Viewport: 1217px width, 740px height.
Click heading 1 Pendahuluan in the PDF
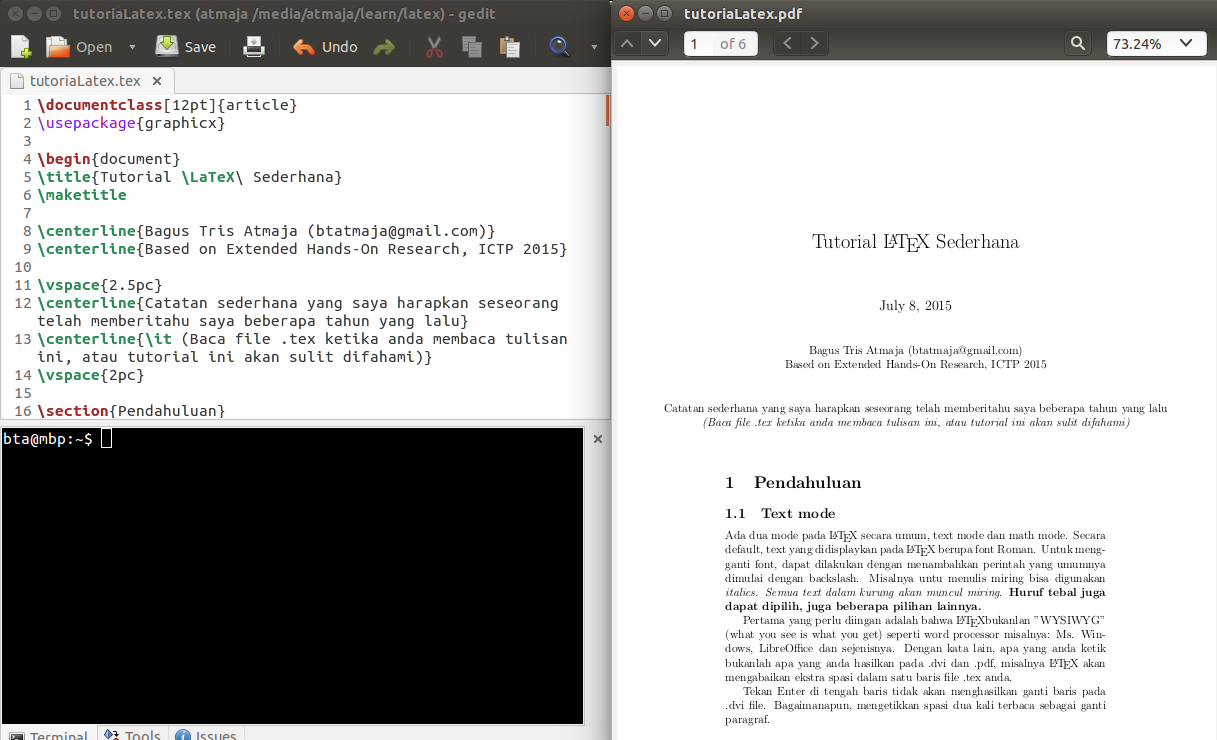pos(793,483)
